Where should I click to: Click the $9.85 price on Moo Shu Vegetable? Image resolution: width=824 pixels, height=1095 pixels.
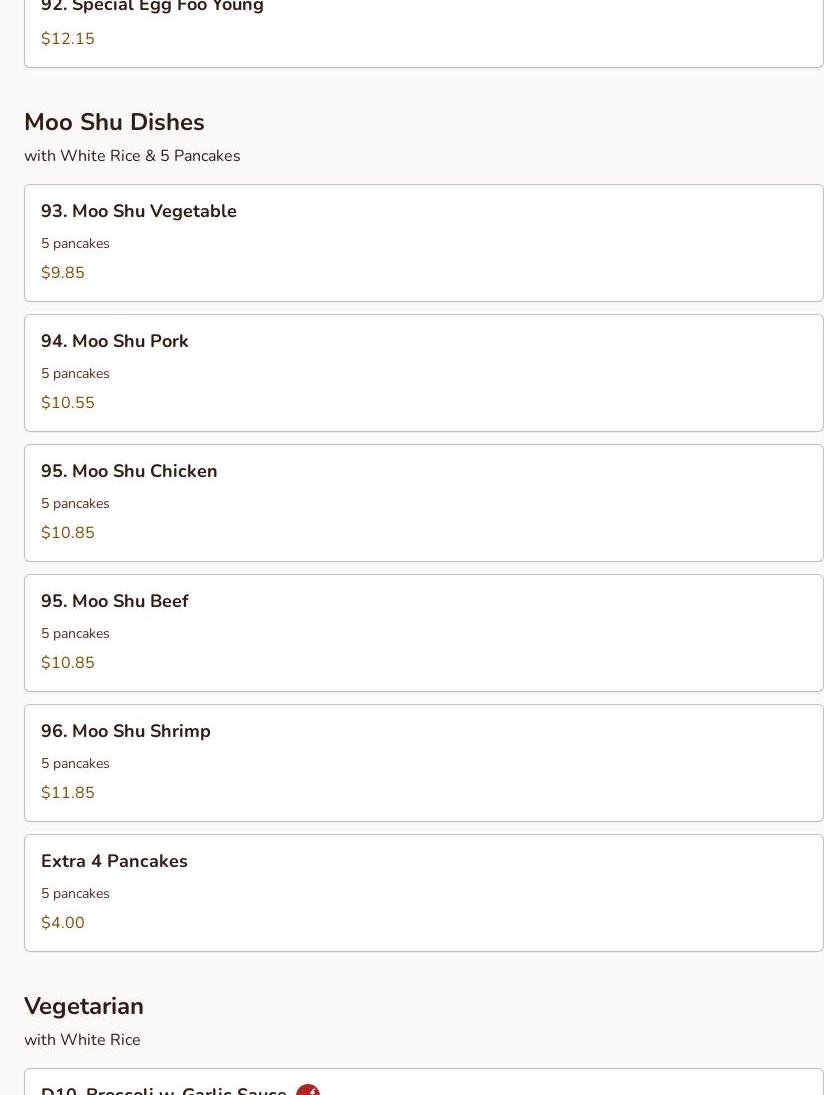tap(63, 273)
